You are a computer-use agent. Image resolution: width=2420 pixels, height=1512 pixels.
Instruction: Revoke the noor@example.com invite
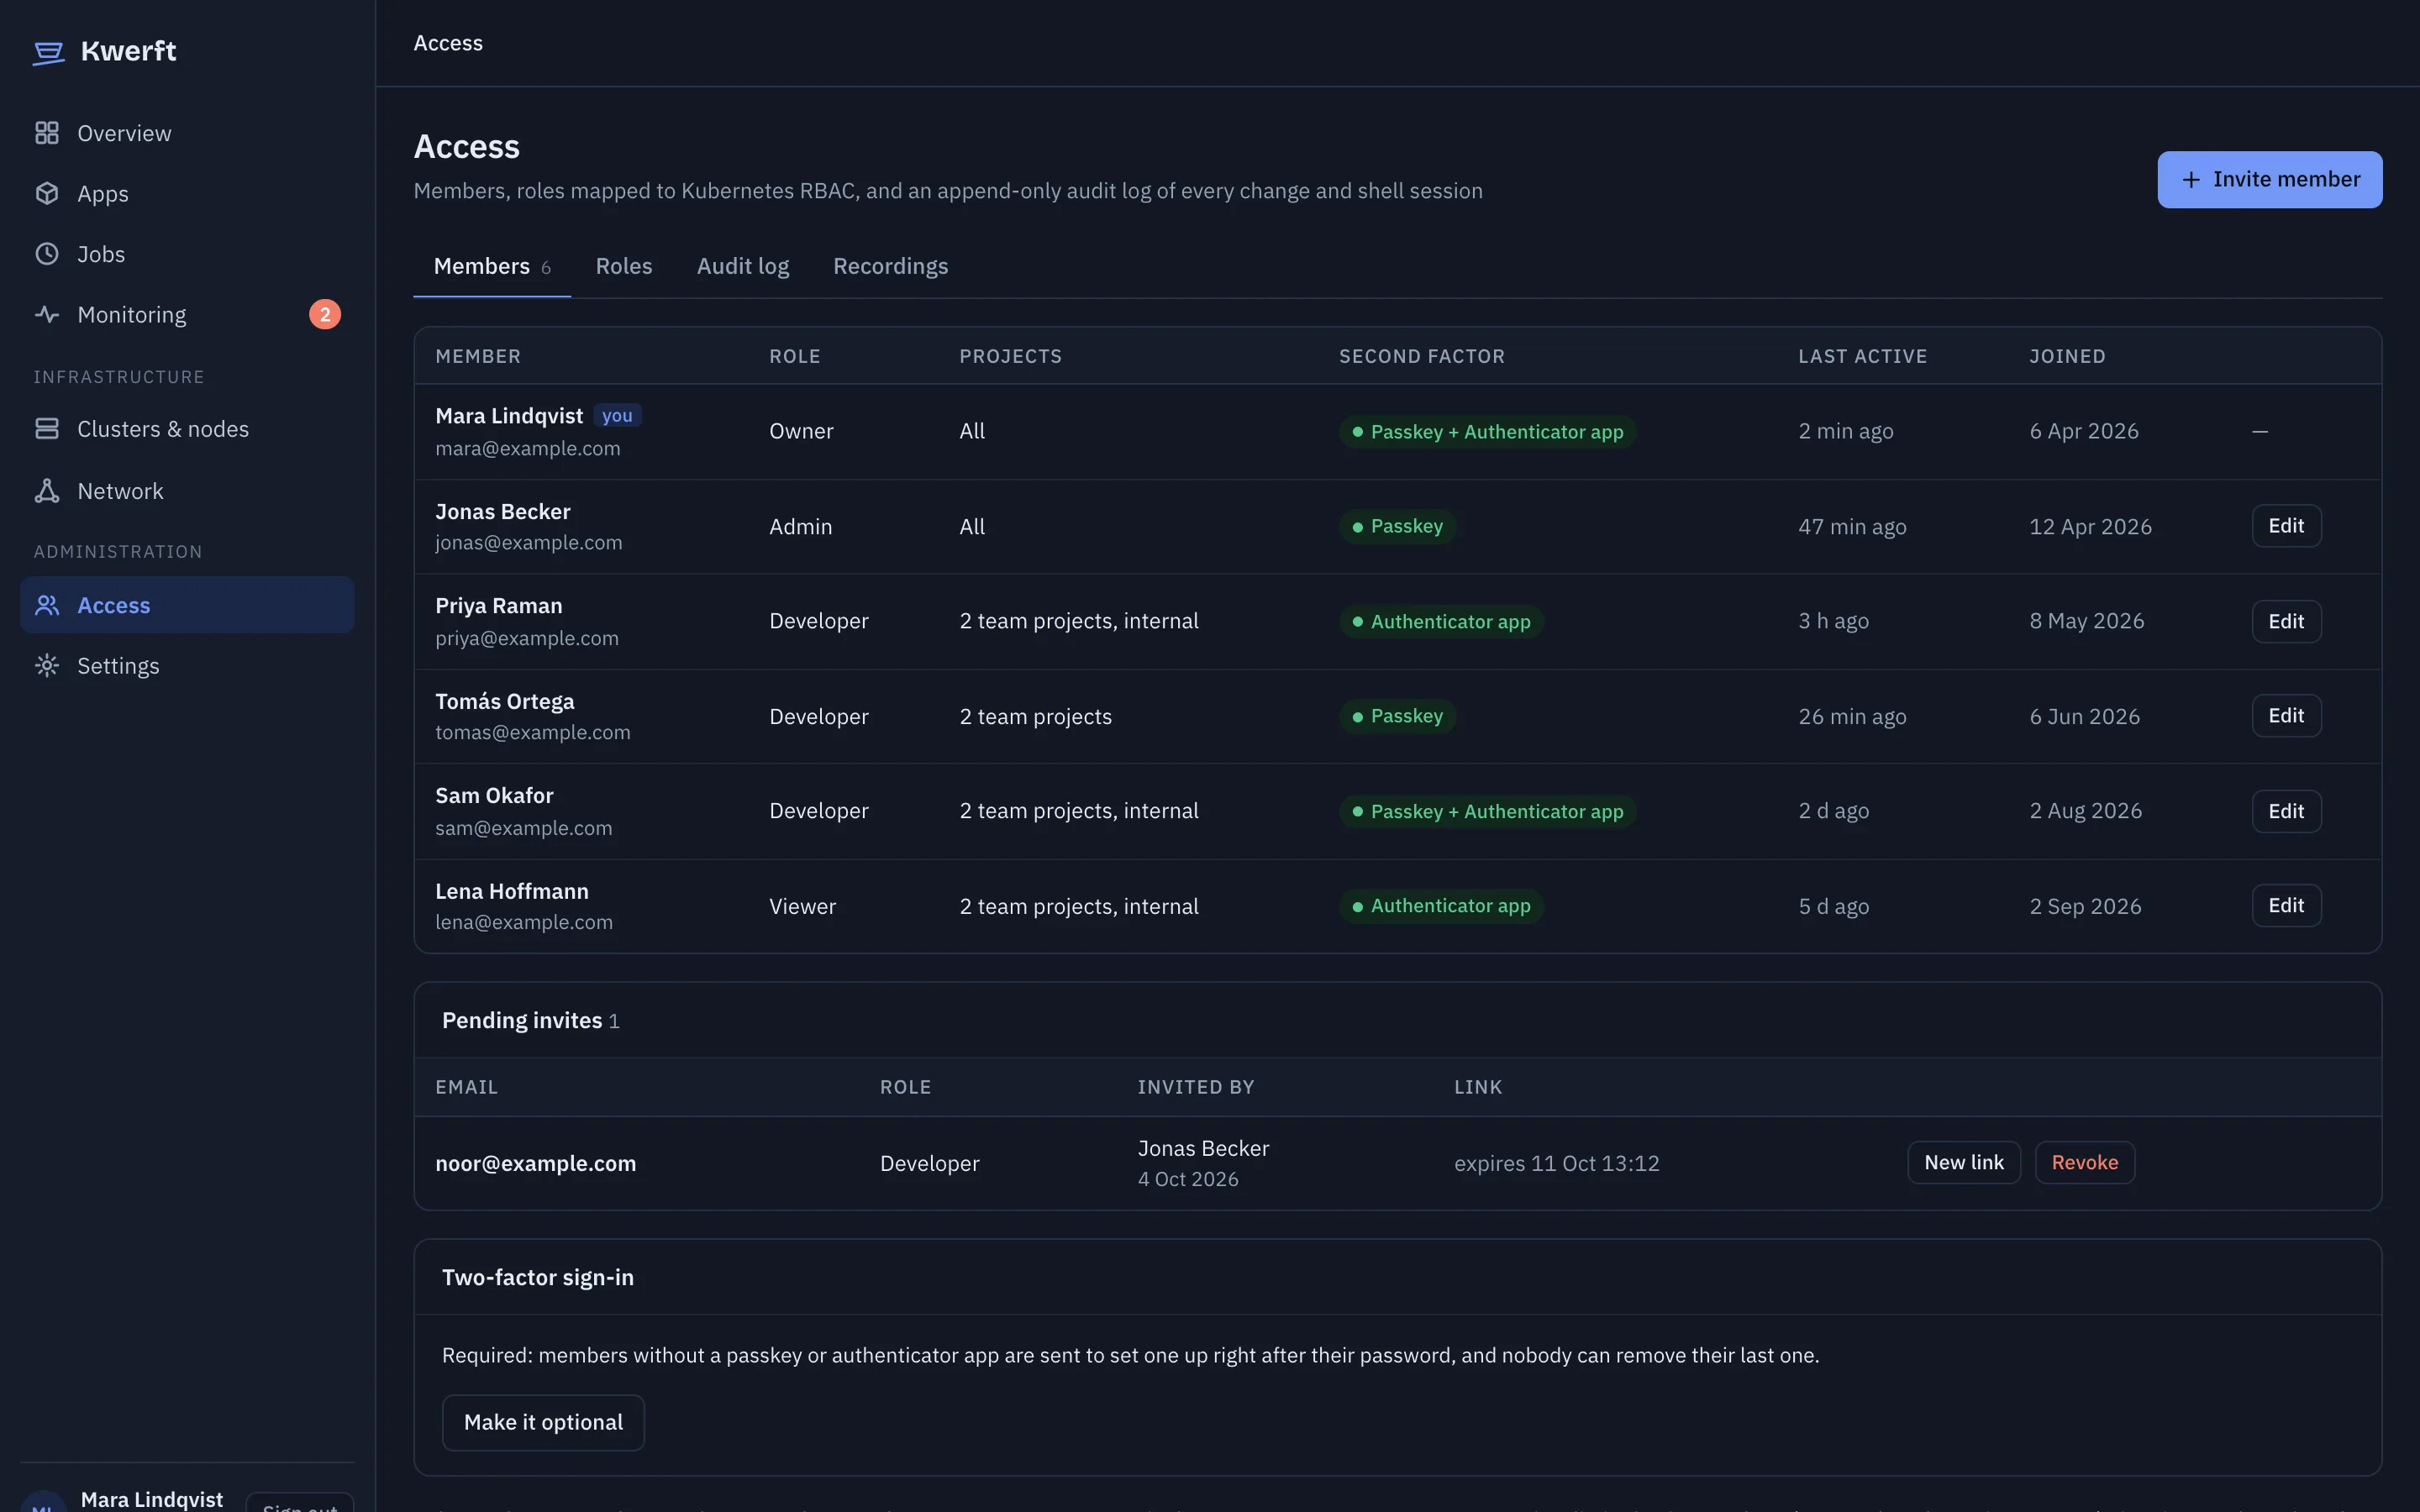(x=2085, y=1162)
